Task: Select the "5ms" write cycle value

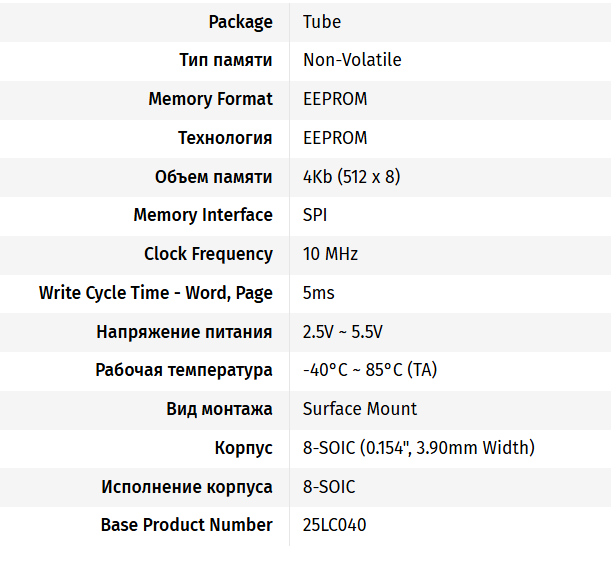Action: (x=319, y=293)
